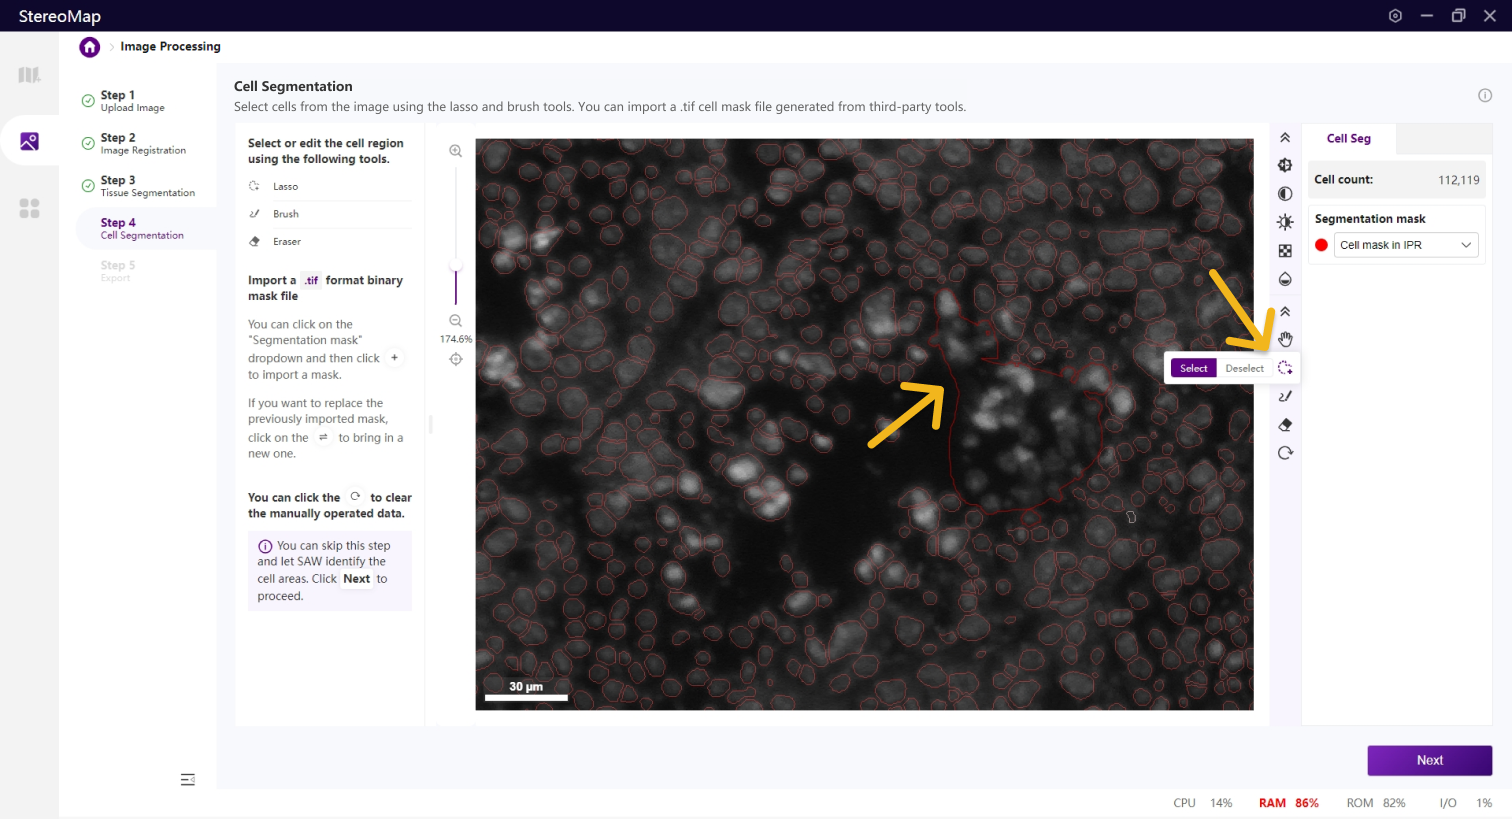Click the purple Next button
This screenshot has width=1512, height=819.
coord(1430,760)
